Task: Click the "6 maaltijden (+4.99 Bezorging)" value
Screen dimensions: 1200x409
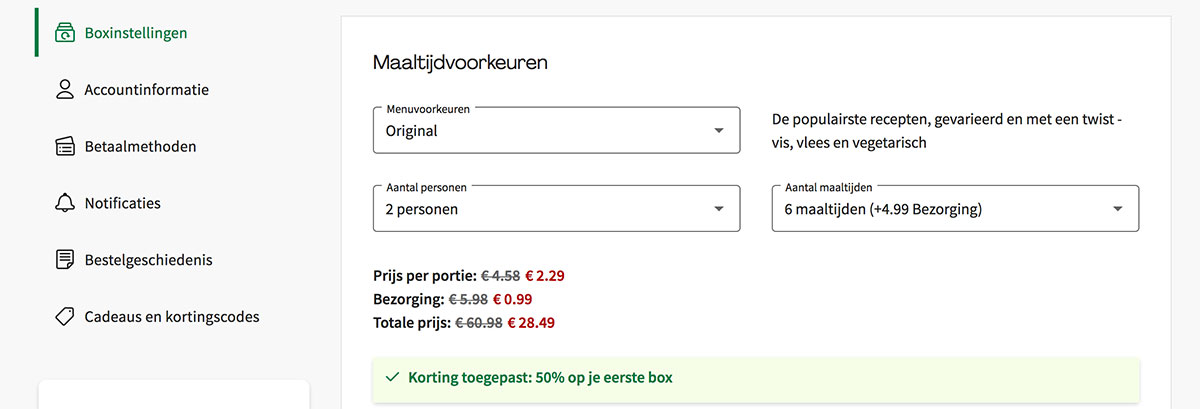Action: 883,209
